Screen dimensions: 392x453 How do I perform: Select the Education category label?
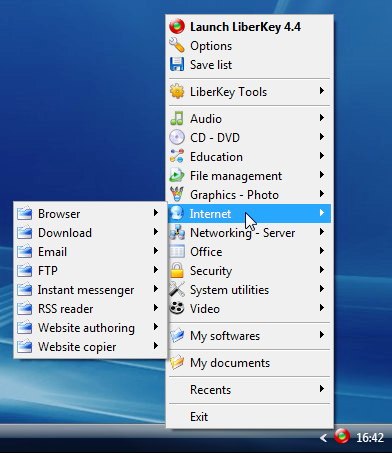(216, 157)
